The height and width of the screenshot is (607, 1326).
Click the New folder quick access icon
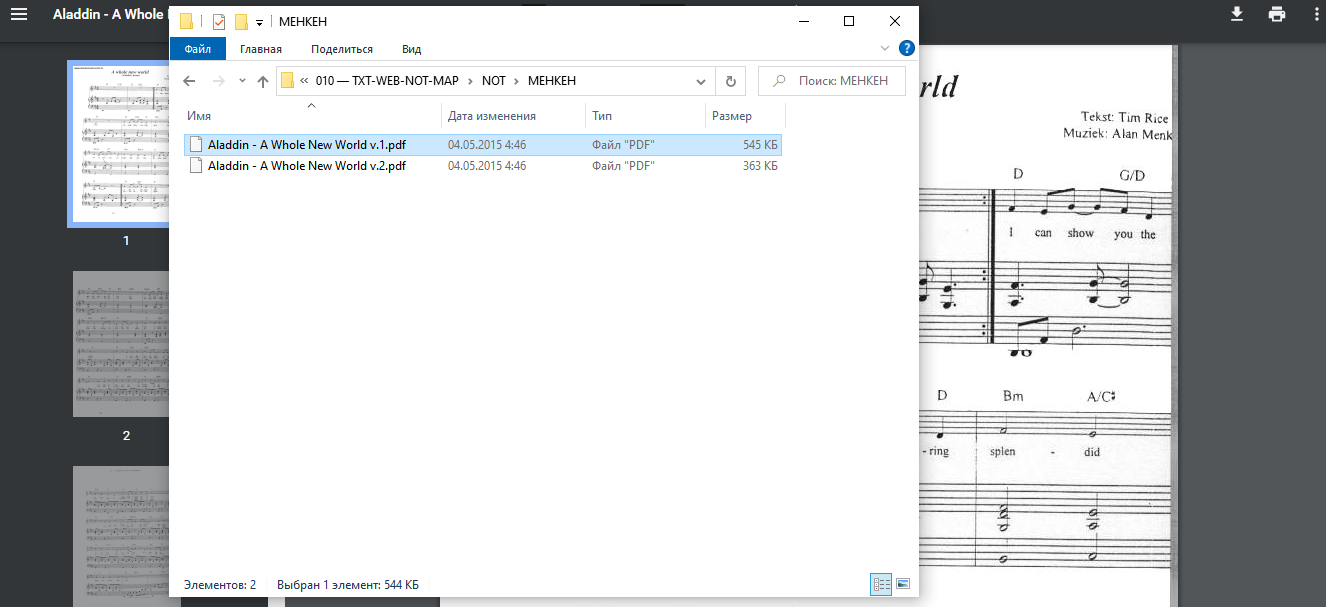(x=241, y=22)
